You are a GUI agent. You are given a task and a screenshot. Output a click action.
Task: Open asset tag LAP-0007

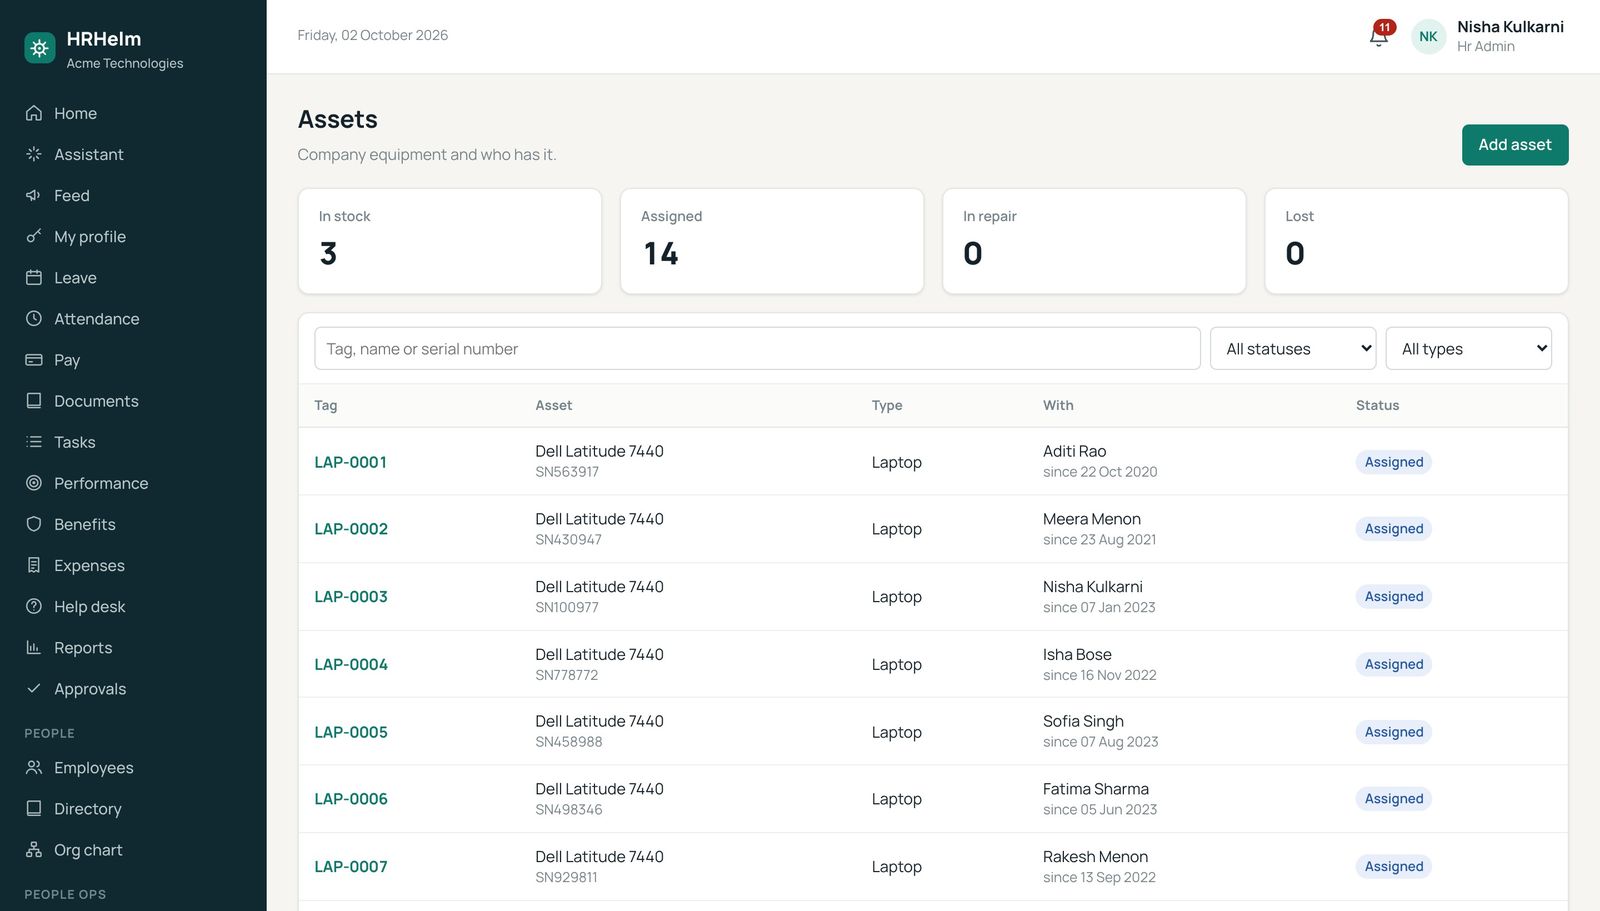[x=351, y=867]
